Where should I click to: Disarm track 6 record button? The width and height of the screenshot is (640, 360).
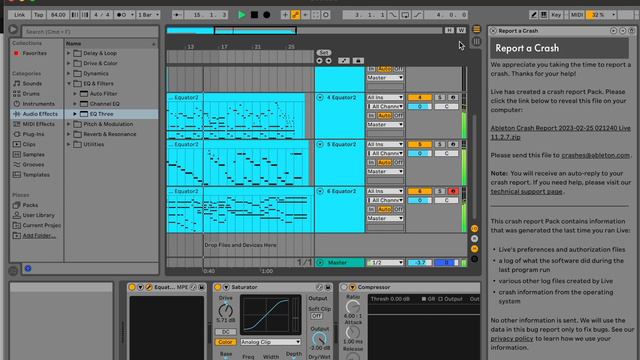point(453,191)
